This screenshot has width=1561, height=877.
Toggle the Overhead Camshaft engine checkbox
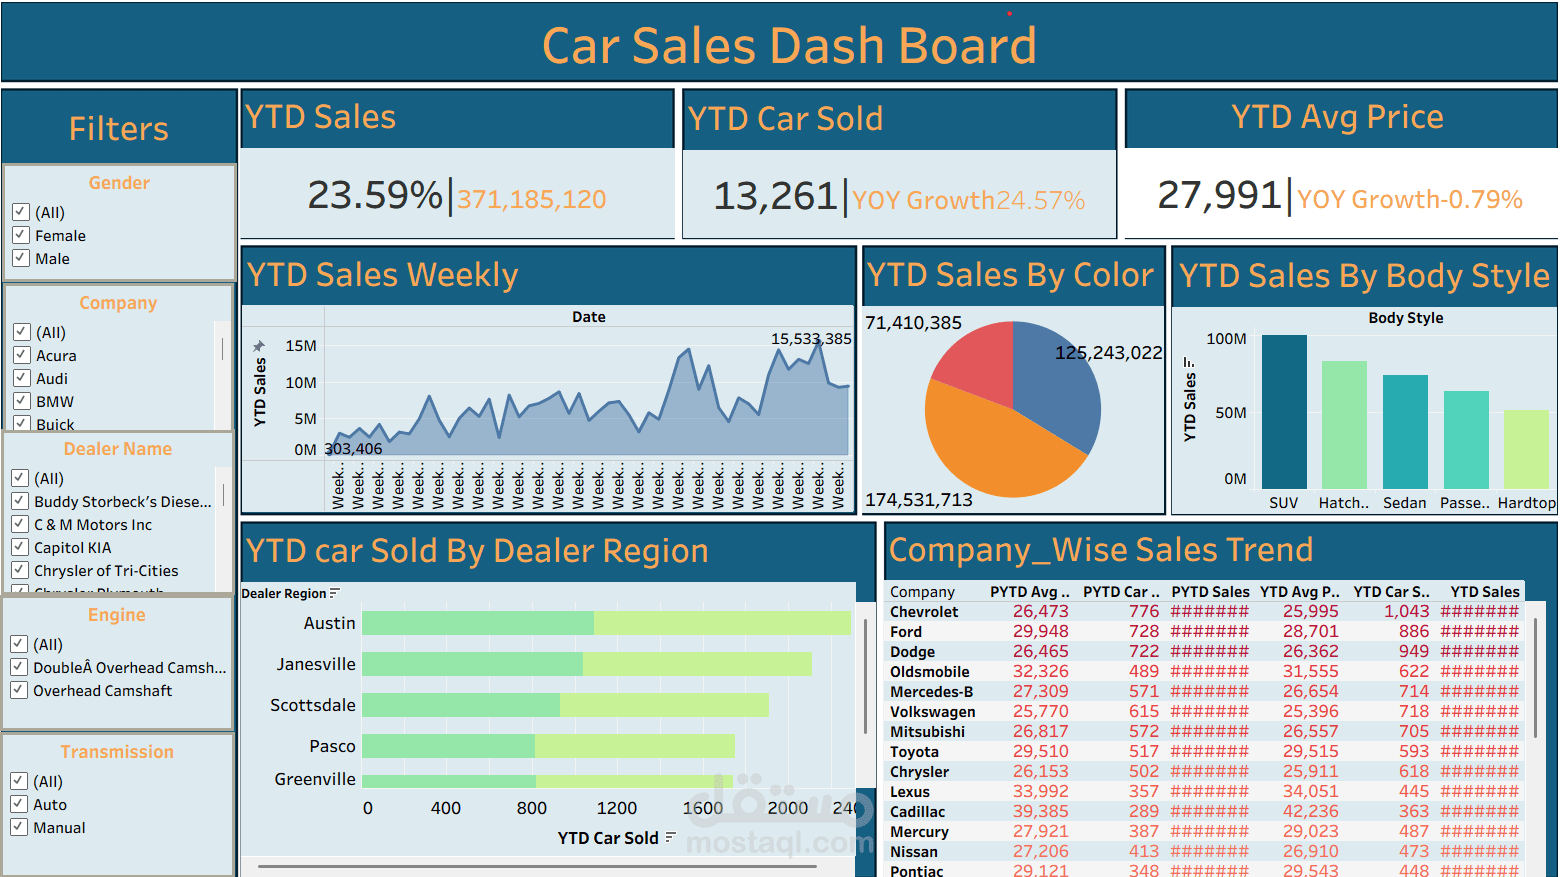[18, 690]
